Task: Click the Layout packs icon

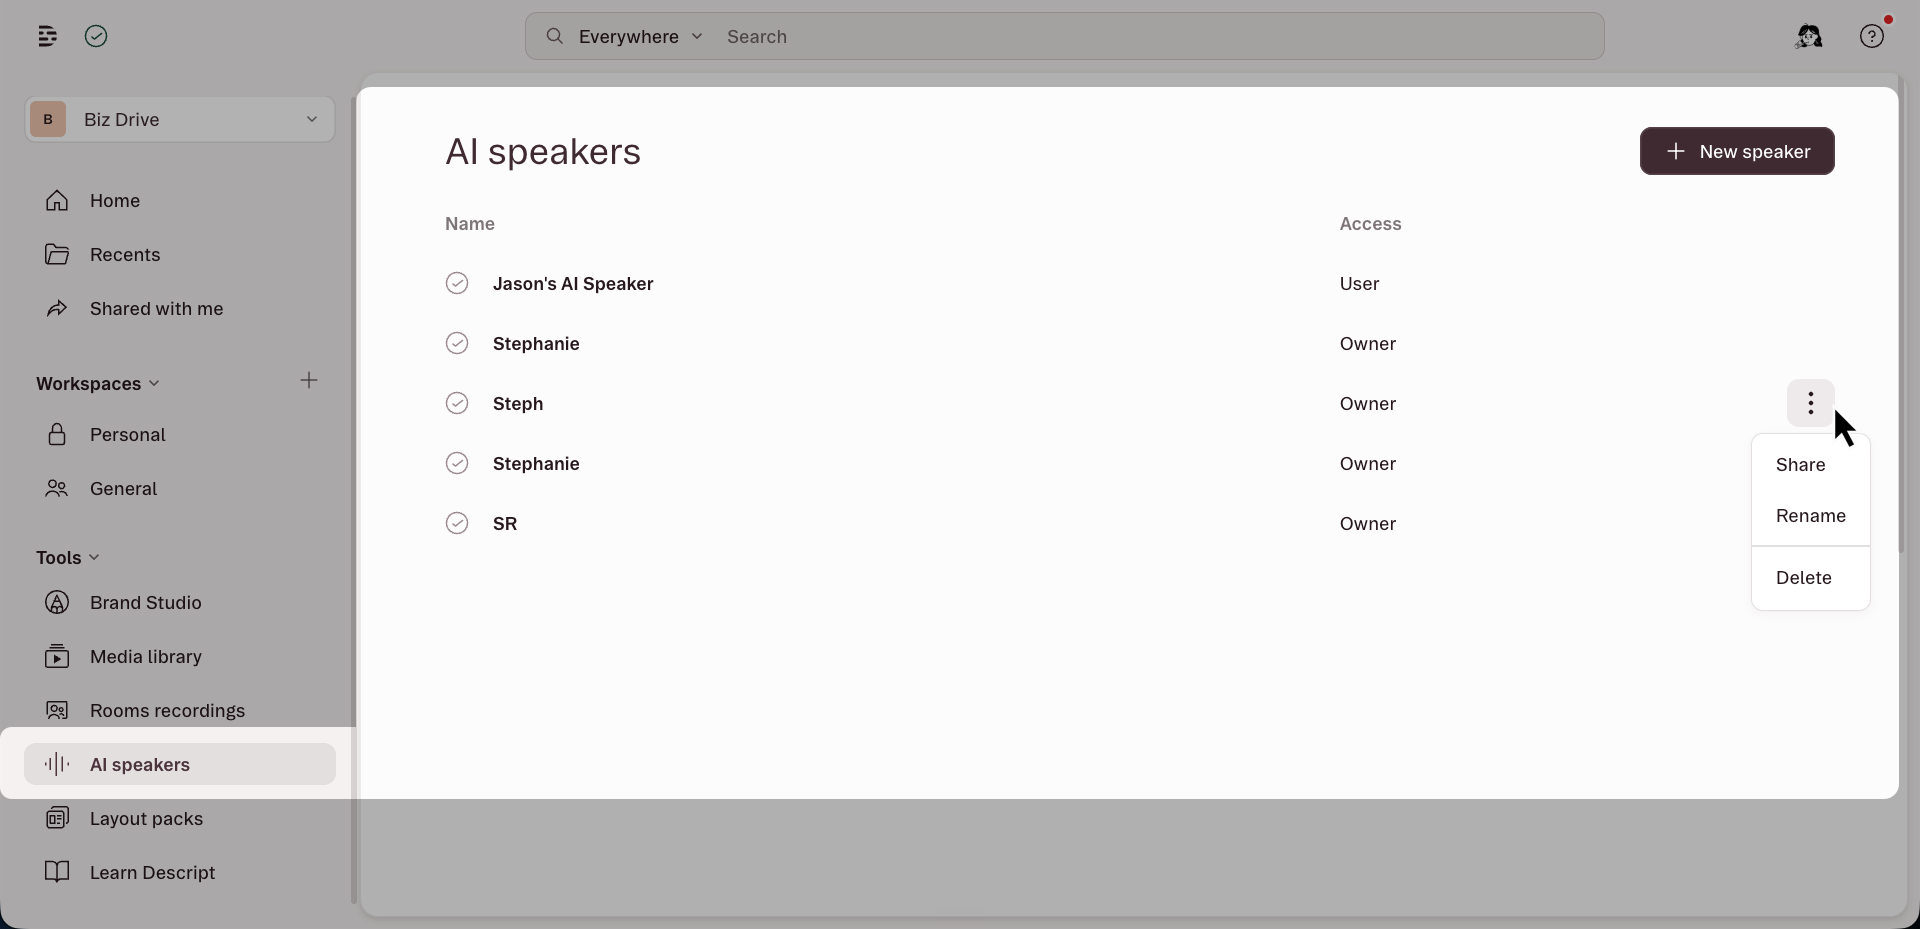Action: tap(58, 818)
